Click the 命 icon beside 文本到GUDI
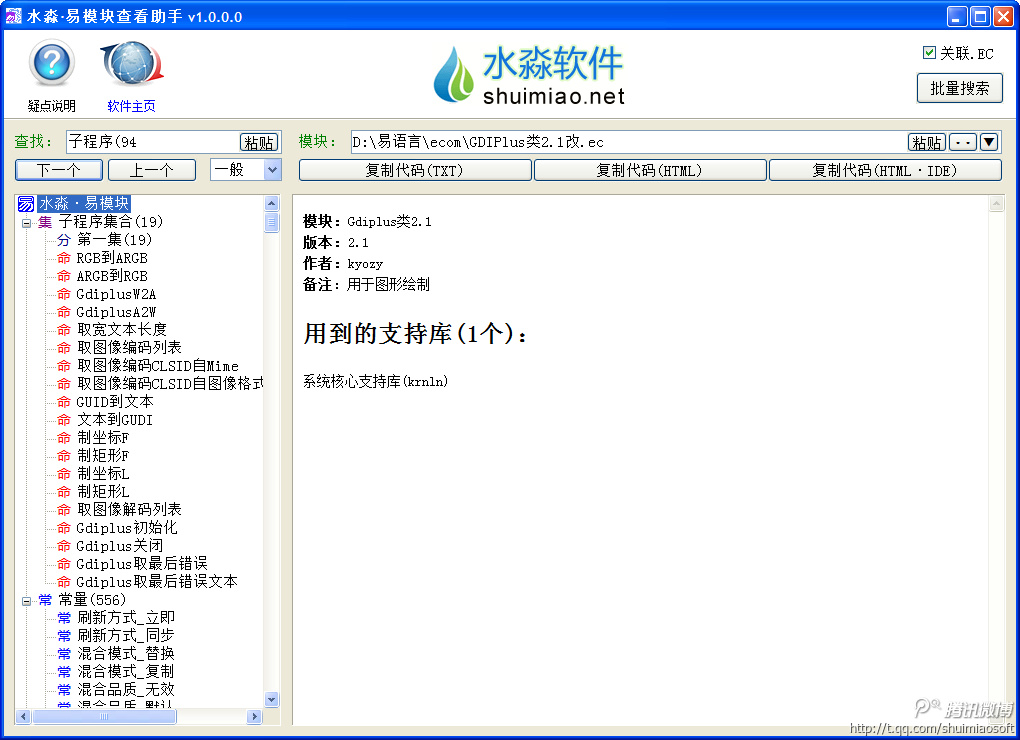1020x740 pixels. tap(63, 420)
